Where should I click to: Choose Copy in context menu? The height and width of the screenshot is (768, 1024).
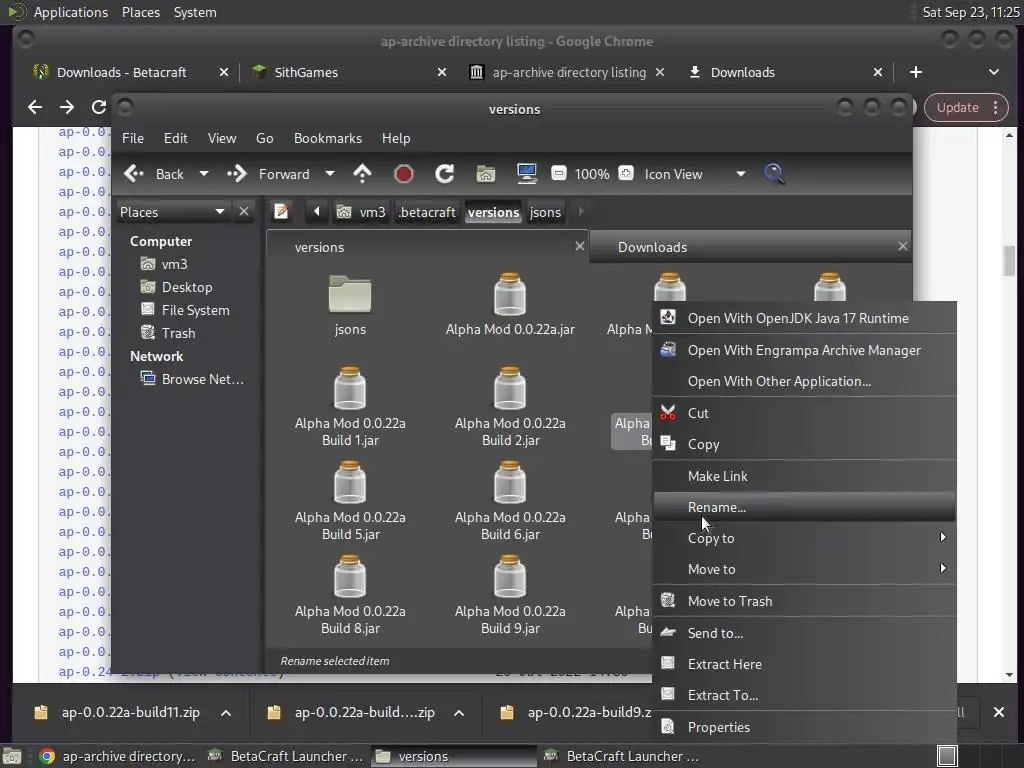pyautogui.click(x=804, y=444)
